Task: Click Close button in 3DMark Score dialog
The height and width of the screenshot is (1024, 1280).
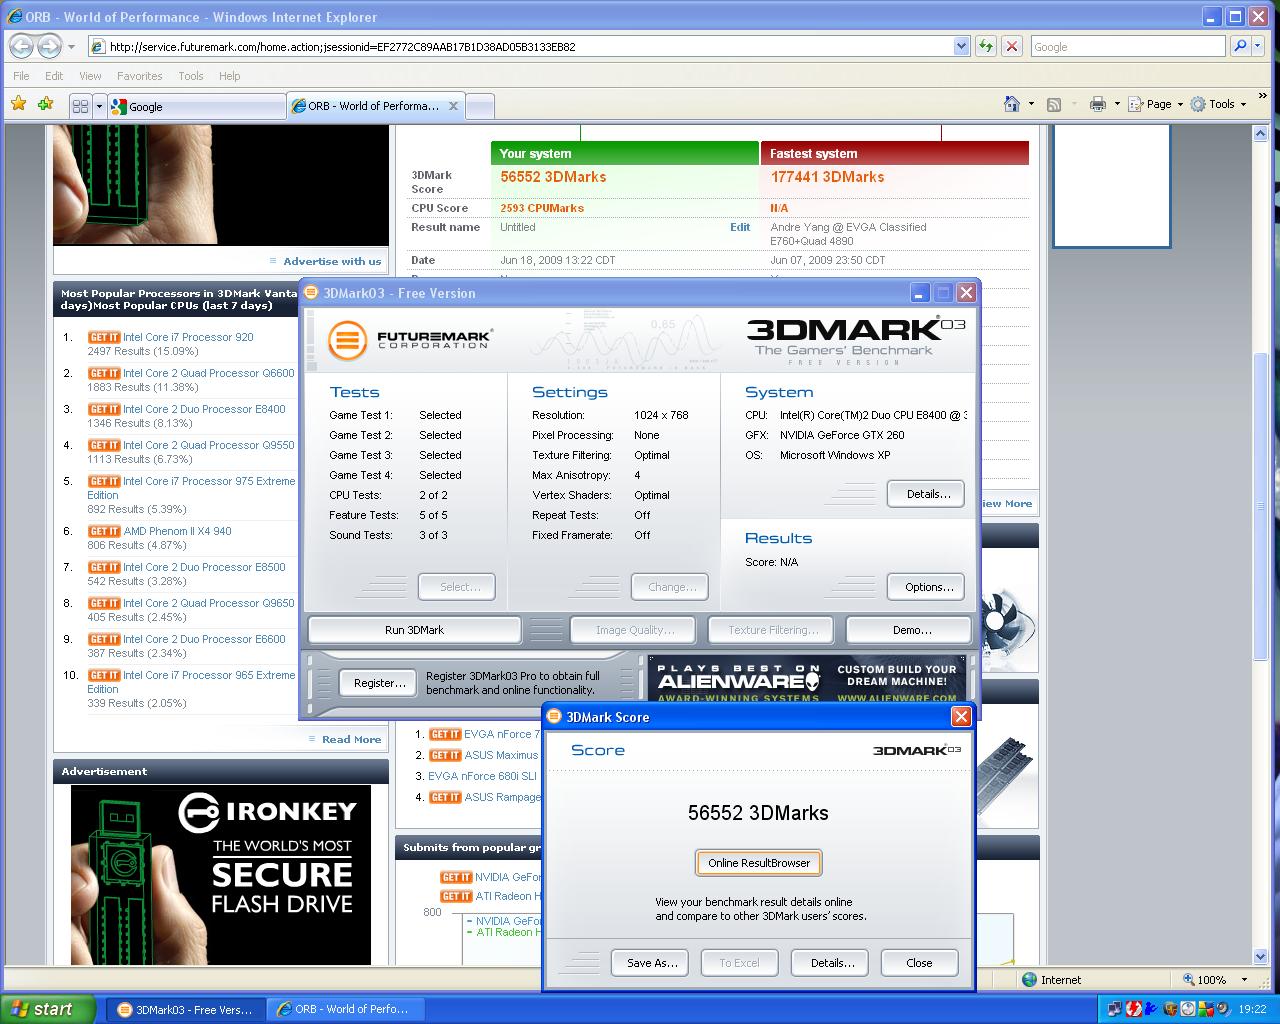Action: (x=919, y=963)
